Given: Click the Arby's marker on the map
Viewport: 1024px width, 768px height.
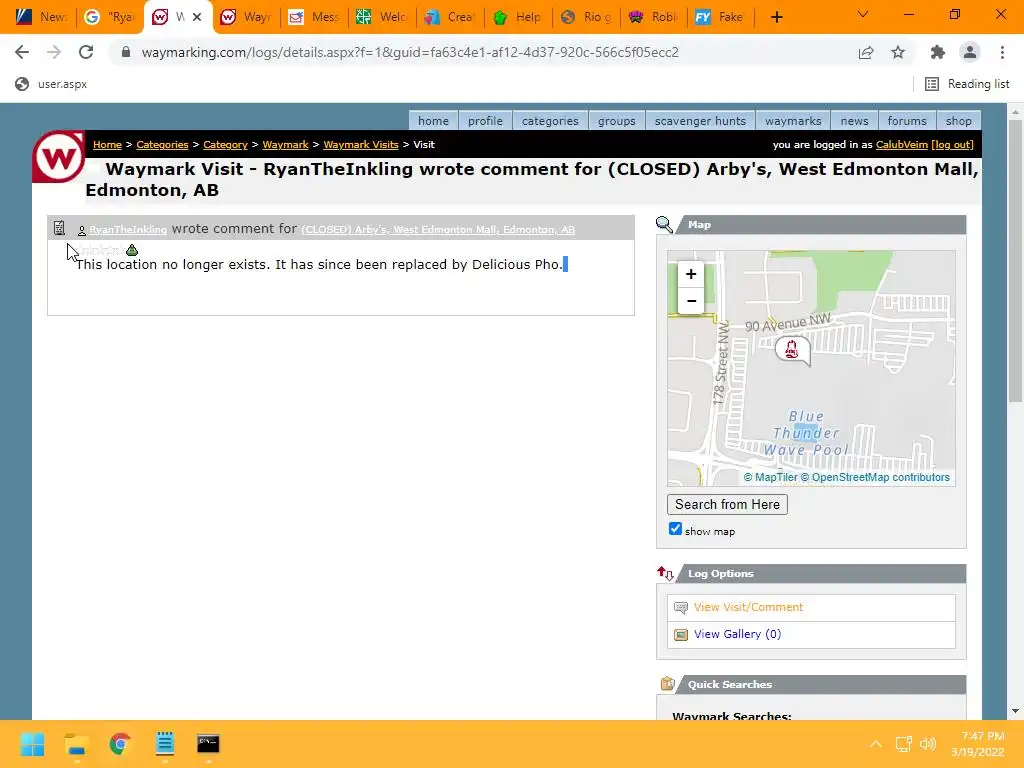Looking at the screenshot, I should pyautogui.click(x=792, y=350).
